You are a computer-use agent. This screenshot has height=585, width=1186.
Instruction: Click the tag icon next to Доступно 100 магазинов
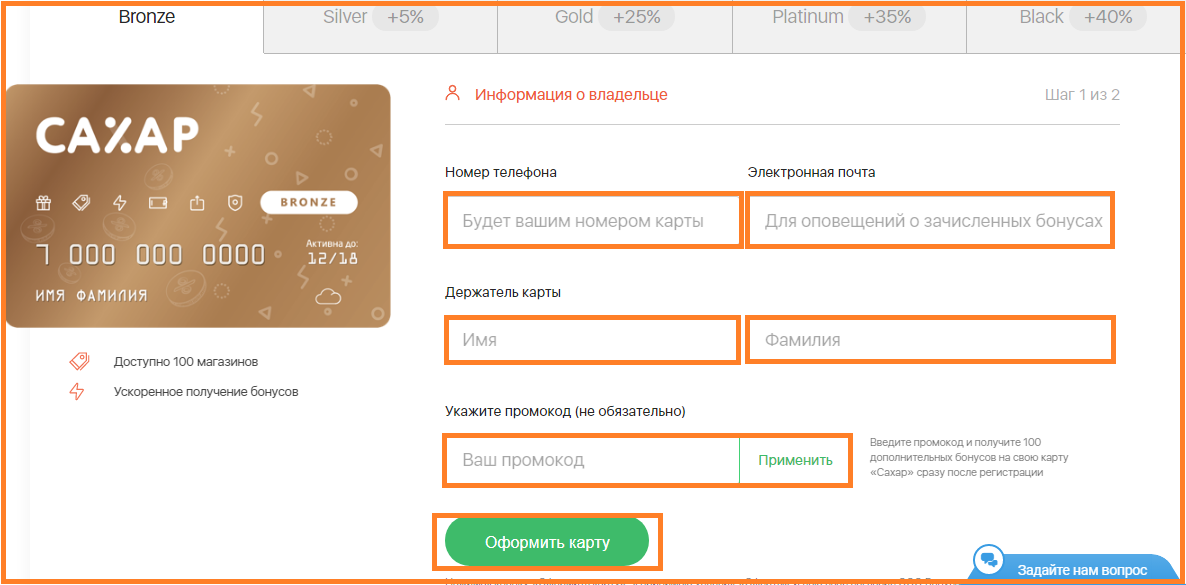78,361
